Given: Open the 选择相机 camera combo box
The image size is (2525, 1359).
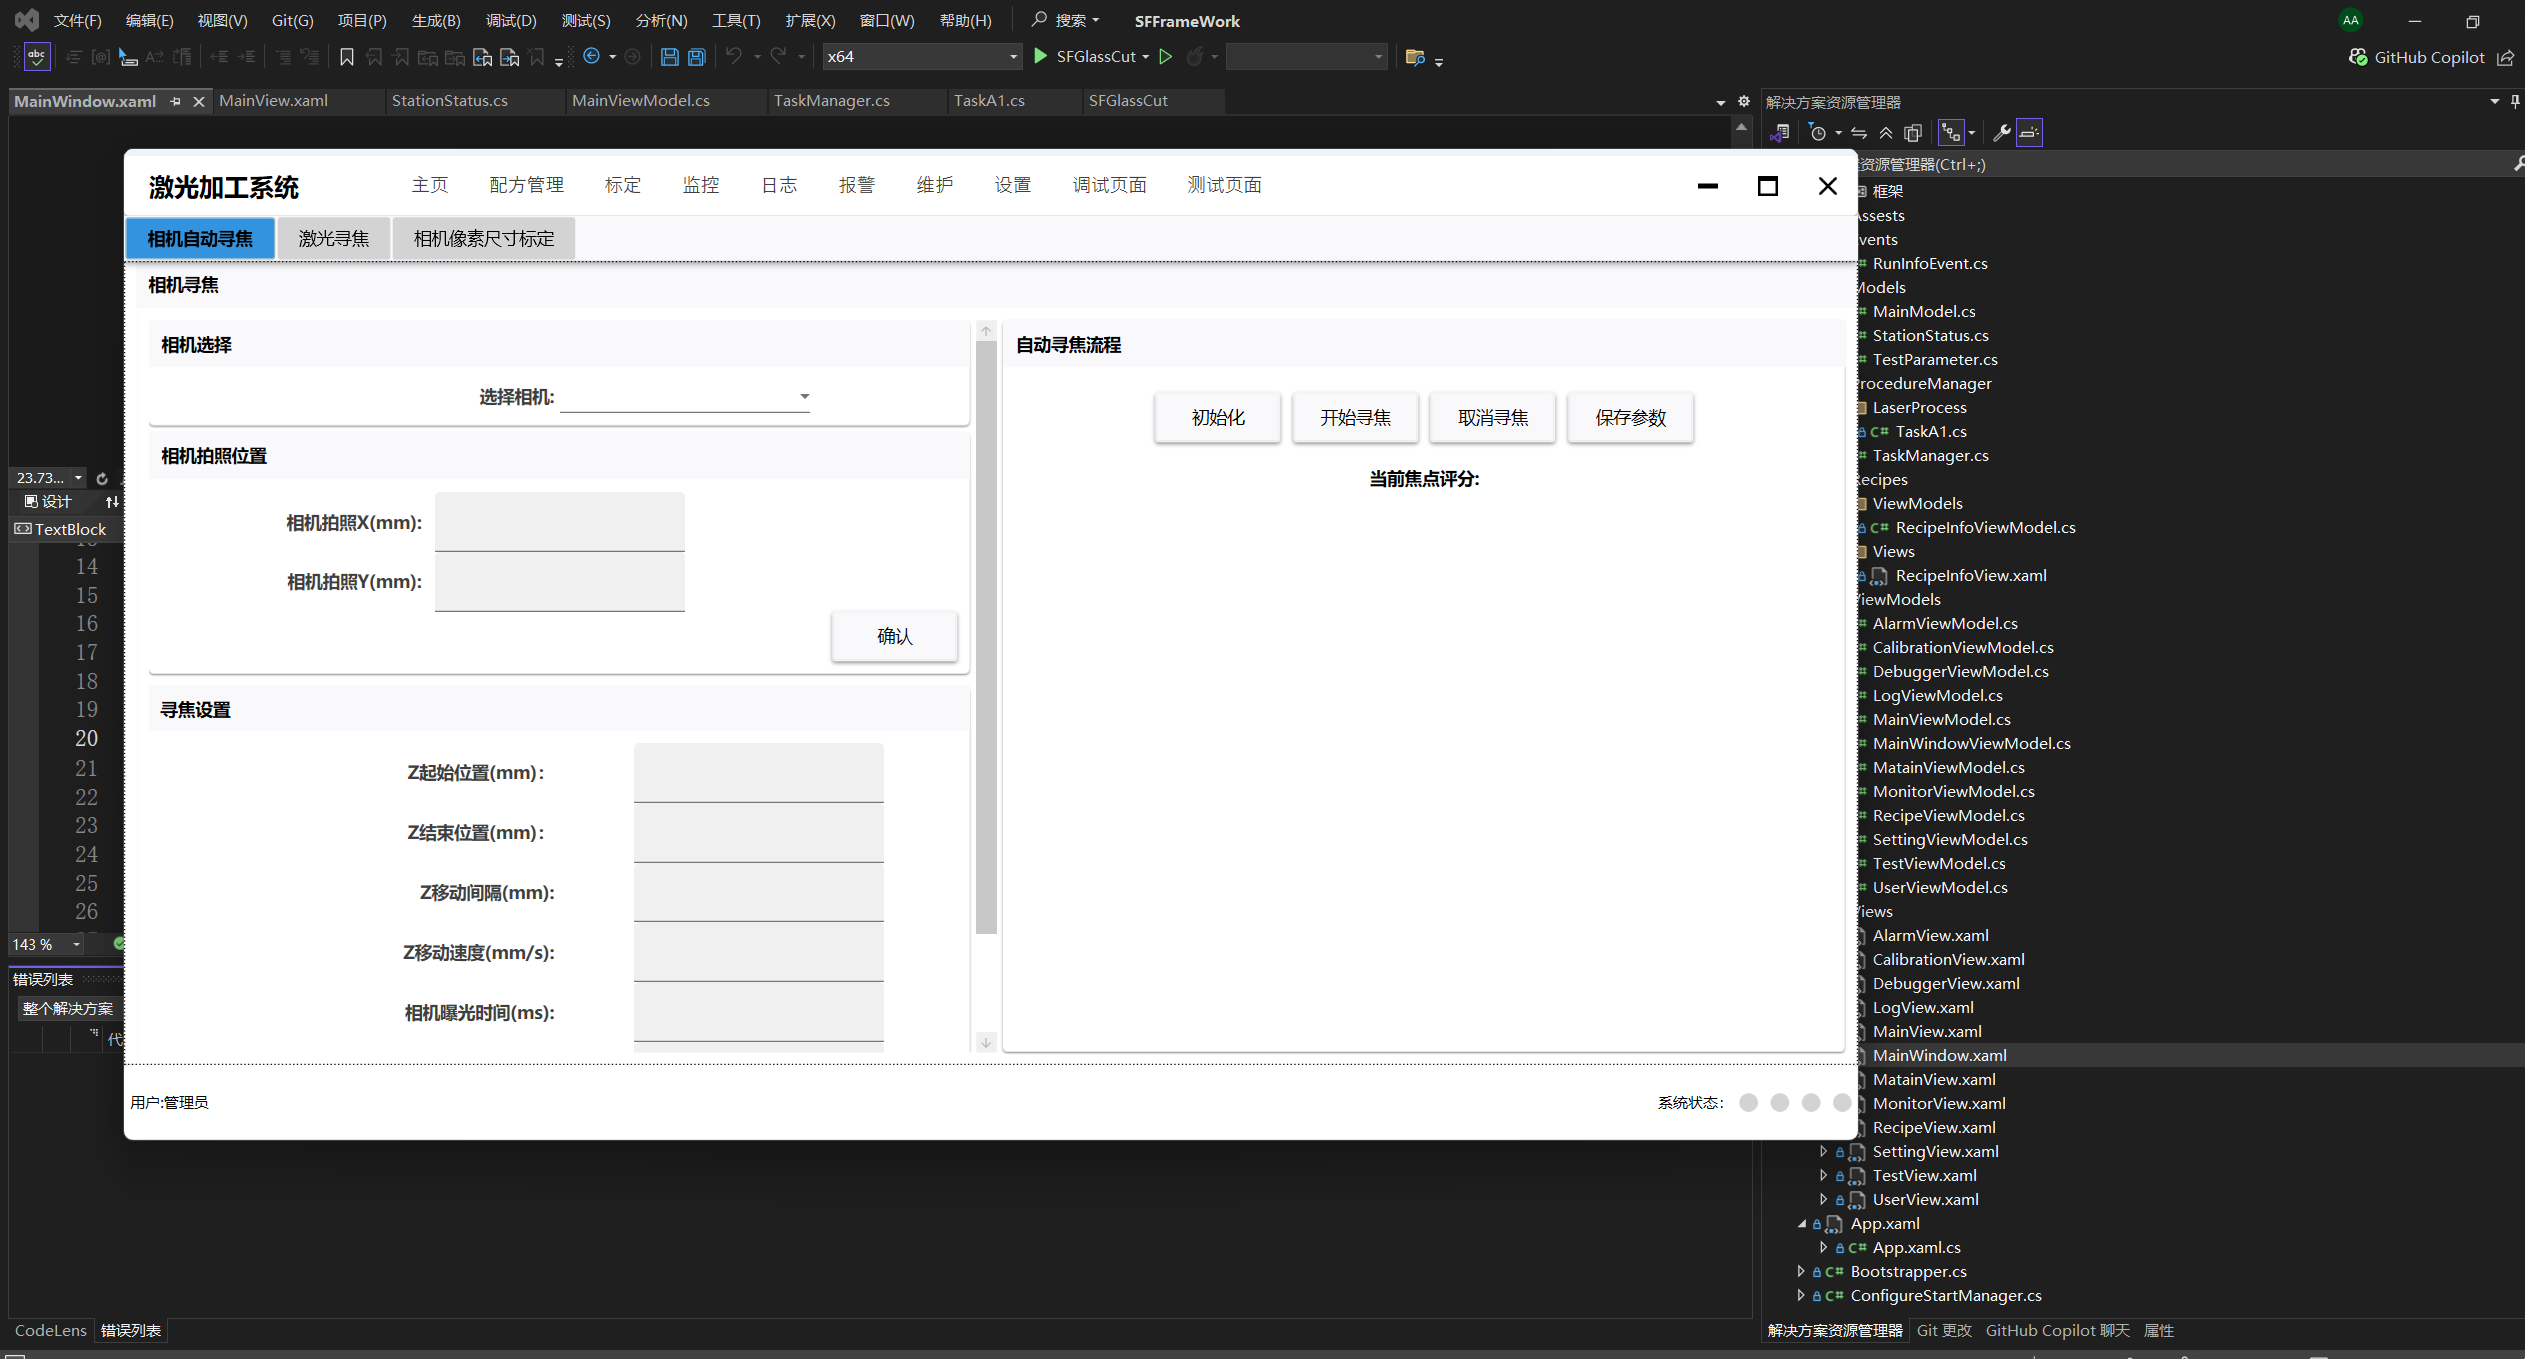Looking at the screenshot, I should (x=686, y=397).
